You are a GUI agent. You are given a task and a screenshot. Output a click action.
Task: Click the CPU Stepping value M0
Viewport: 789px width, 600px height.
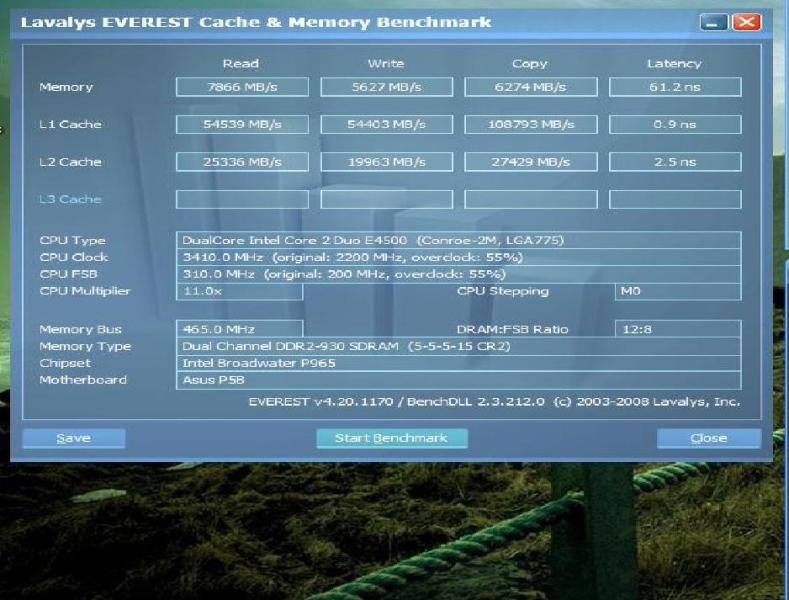678,291
